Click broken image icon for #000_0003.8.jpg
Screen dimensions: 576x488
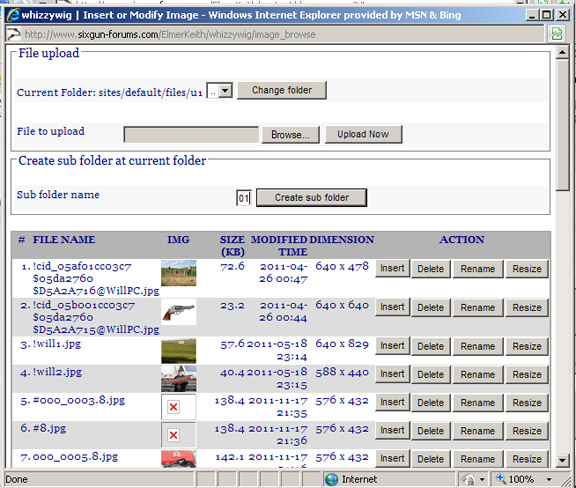(173, 407)
